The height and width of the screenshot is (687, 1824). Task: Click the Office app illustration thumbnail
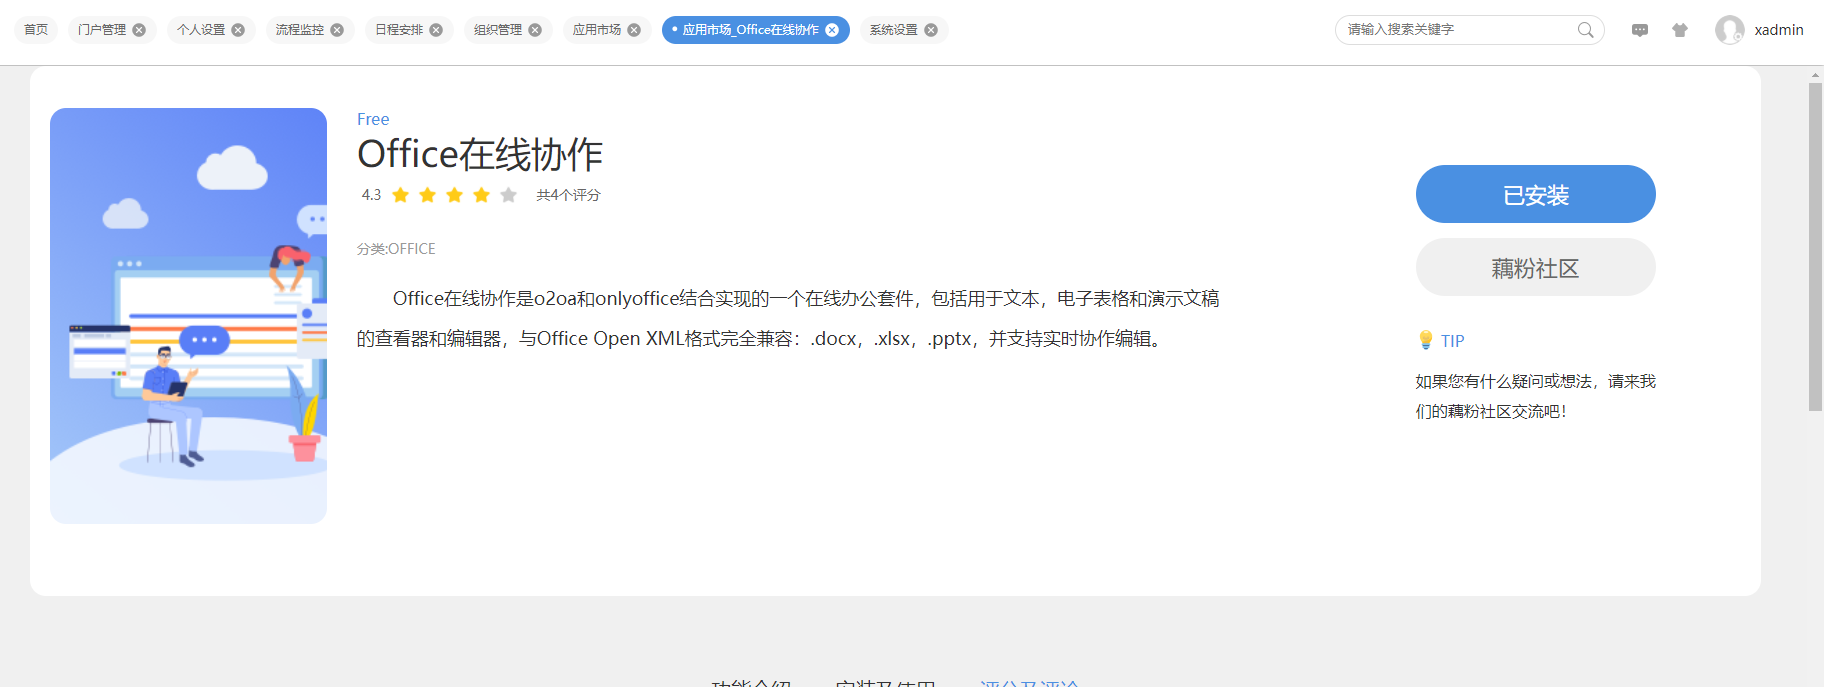coord(188,316)
